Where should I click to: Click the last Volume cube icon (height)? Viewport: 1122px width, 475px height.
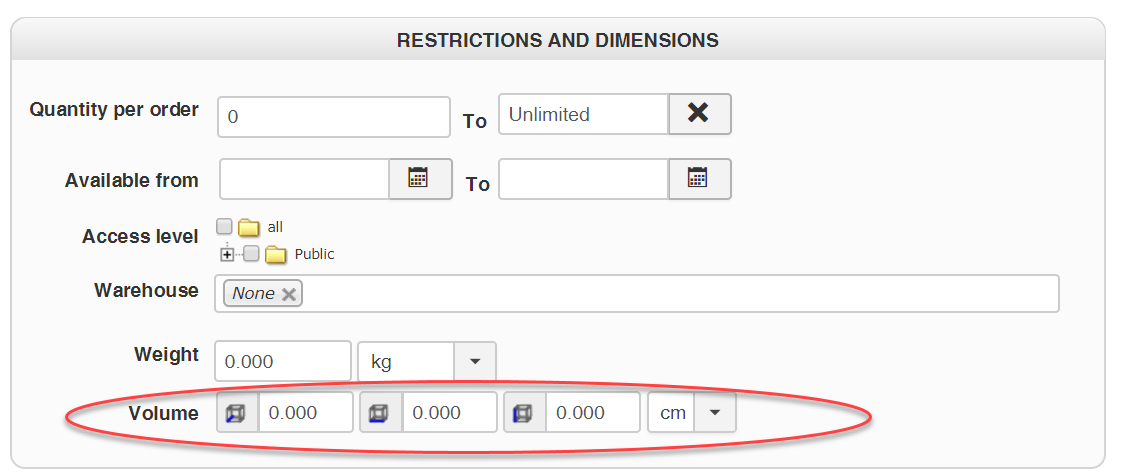[523, 413]
